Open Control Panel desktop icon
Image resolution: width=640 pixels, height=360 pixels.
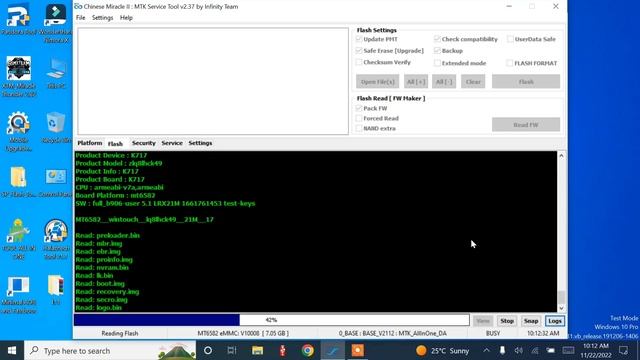pyautogui.click(x=56, y=182)
